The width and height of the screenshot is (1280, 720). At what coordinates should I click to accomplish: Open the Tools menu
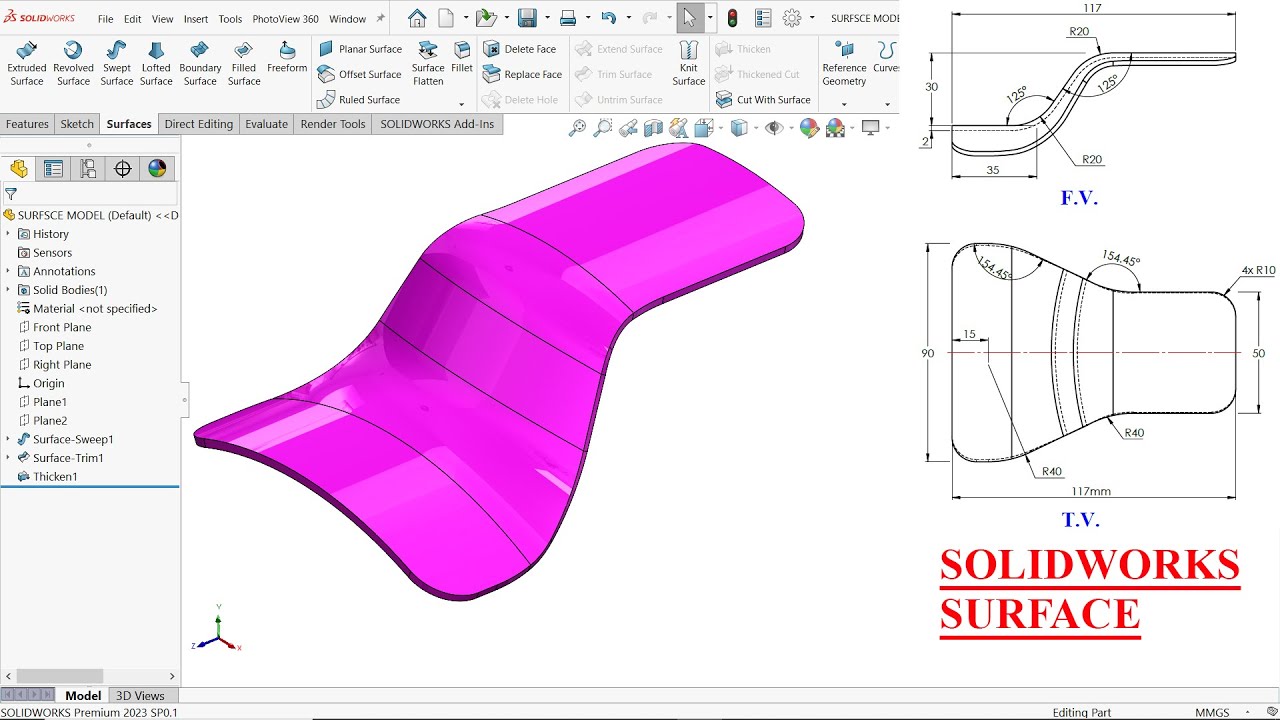tap(230, 19)
